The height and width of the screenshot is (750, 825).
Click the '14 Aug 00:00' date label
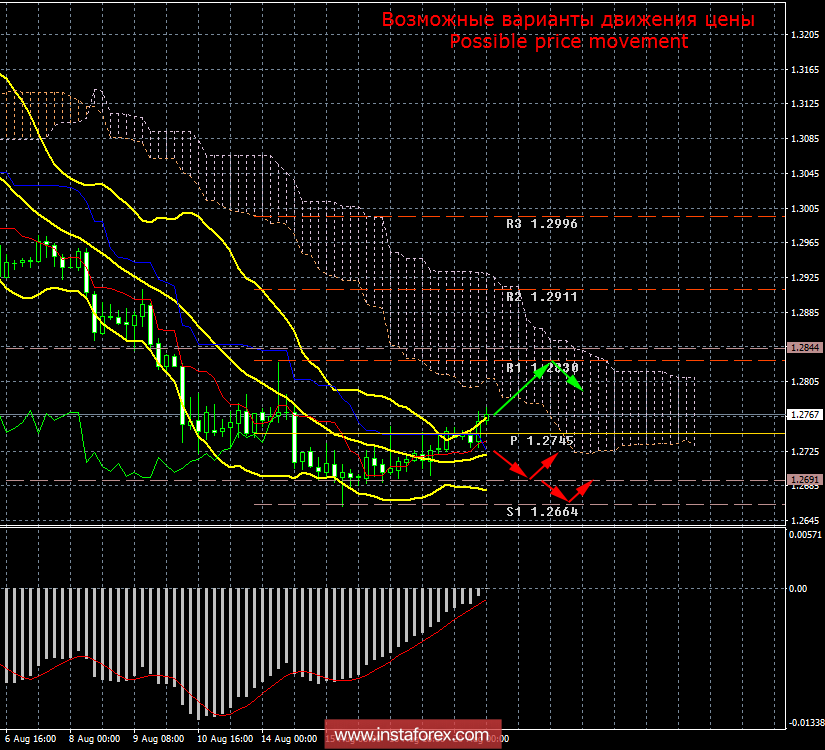[288, 740]
